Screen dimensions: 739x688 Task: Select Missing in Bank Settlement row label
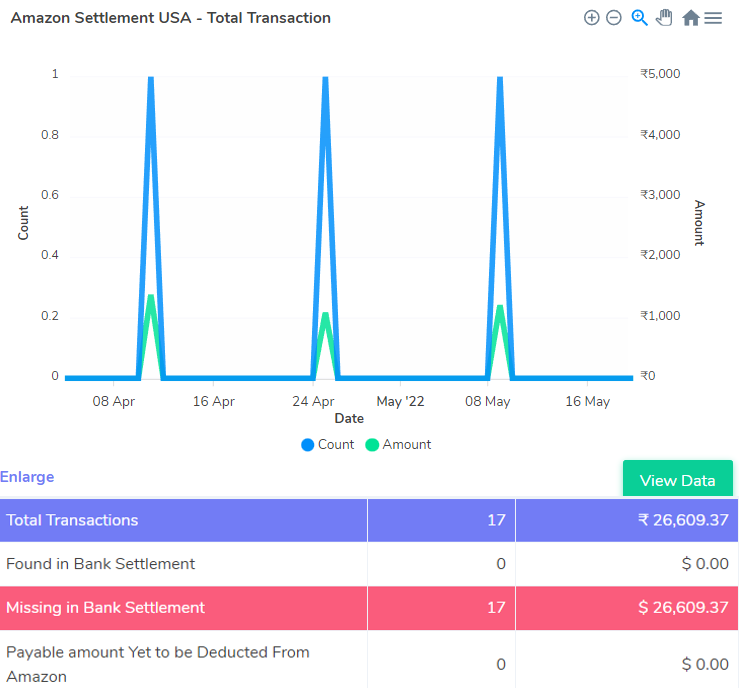(106, 607)
